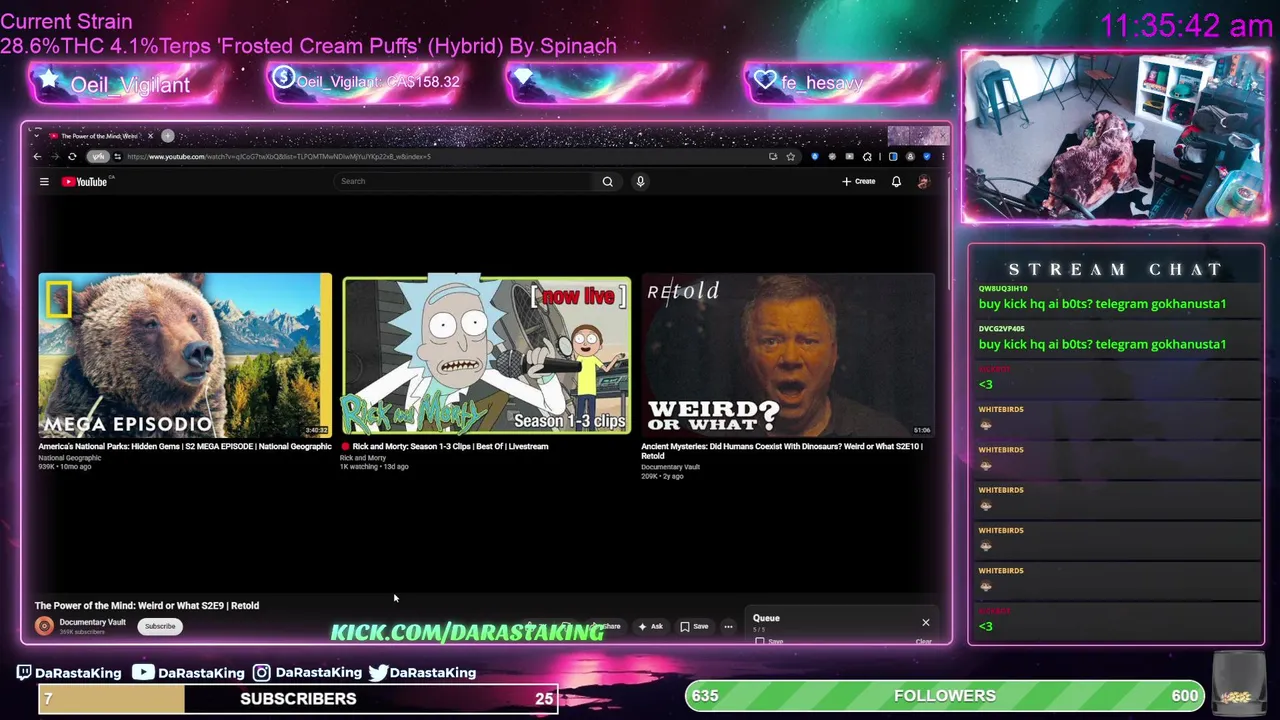Viewport: 1280px width, 720px height.
Task: Close the 'The Power of the Mind' tab
Action: (x=150, y=136)
